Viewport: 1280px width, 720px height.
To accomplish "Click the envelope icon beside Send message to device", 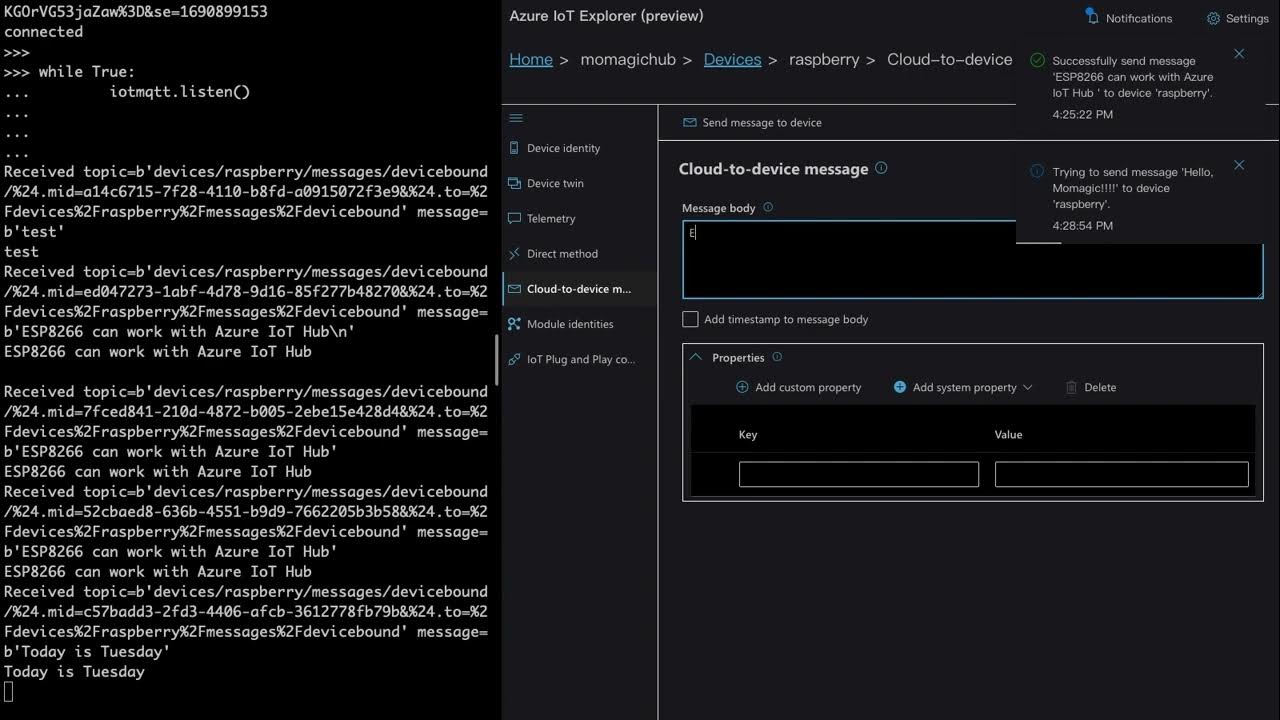I will (x=689, y=122).
